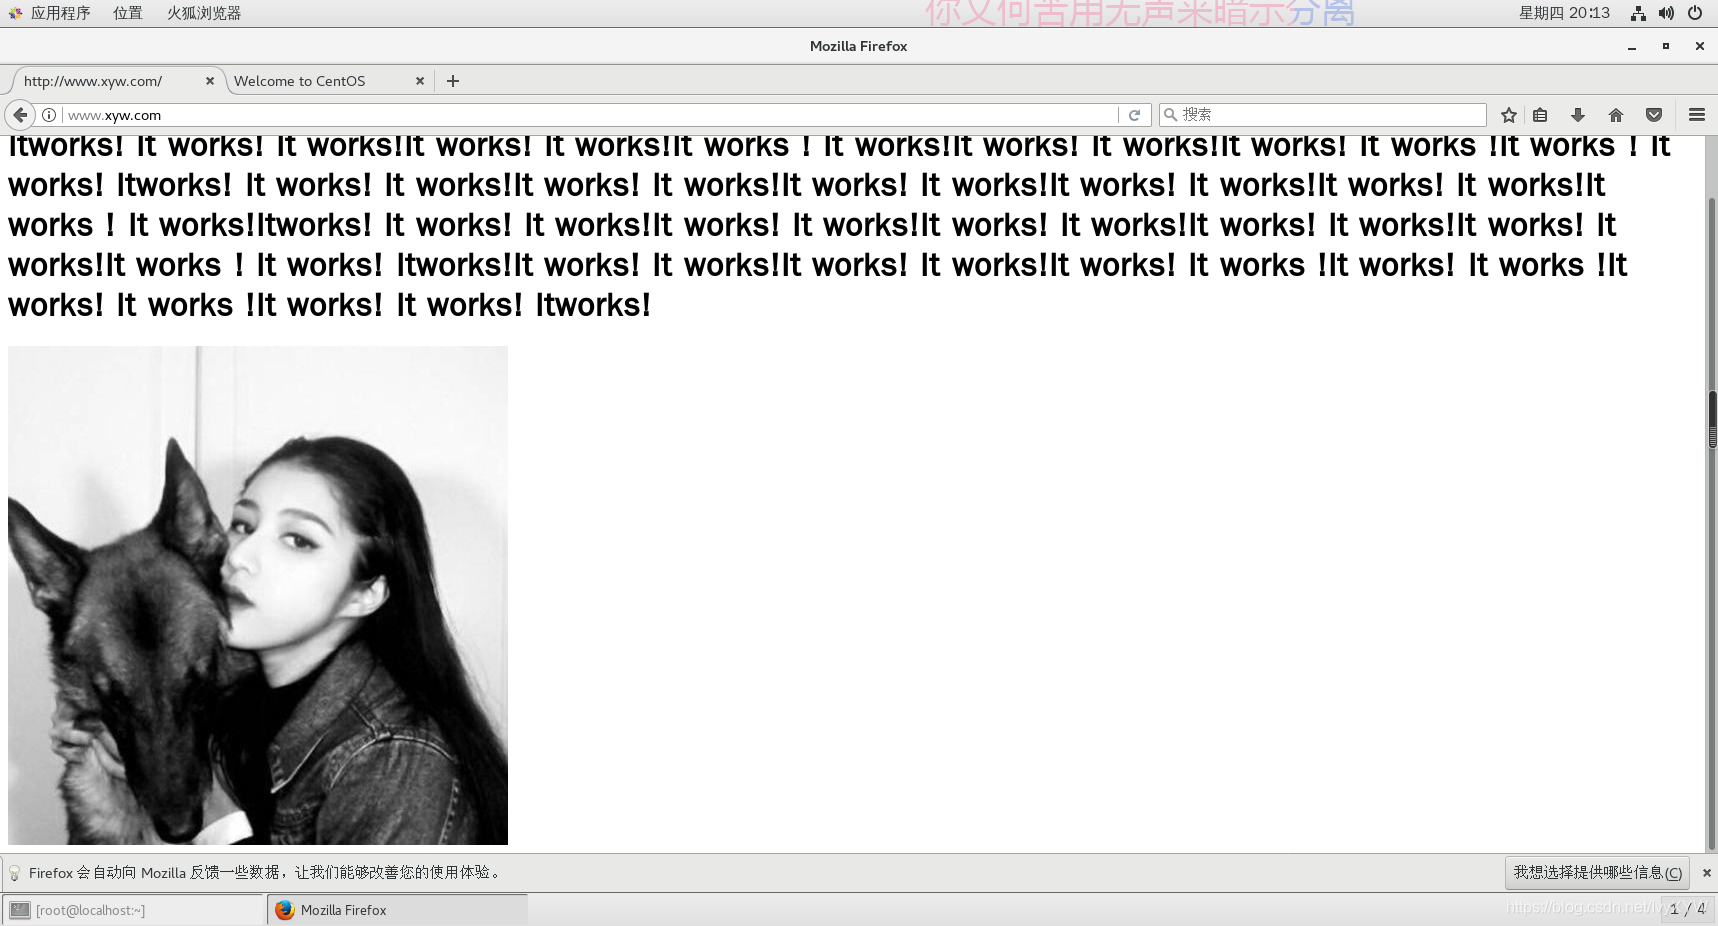Click the workspace switcher 1 / 4
The image size is (1718, 926).
(1687, 909)
